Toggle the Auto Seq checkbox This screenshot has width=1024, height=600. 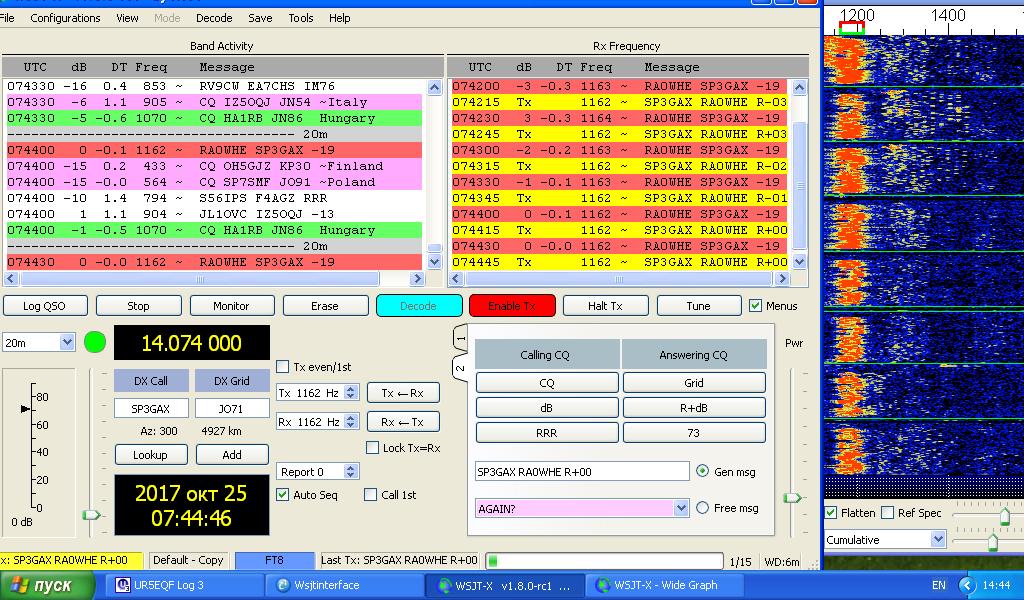pyautogui.click(x=283, y=495)
